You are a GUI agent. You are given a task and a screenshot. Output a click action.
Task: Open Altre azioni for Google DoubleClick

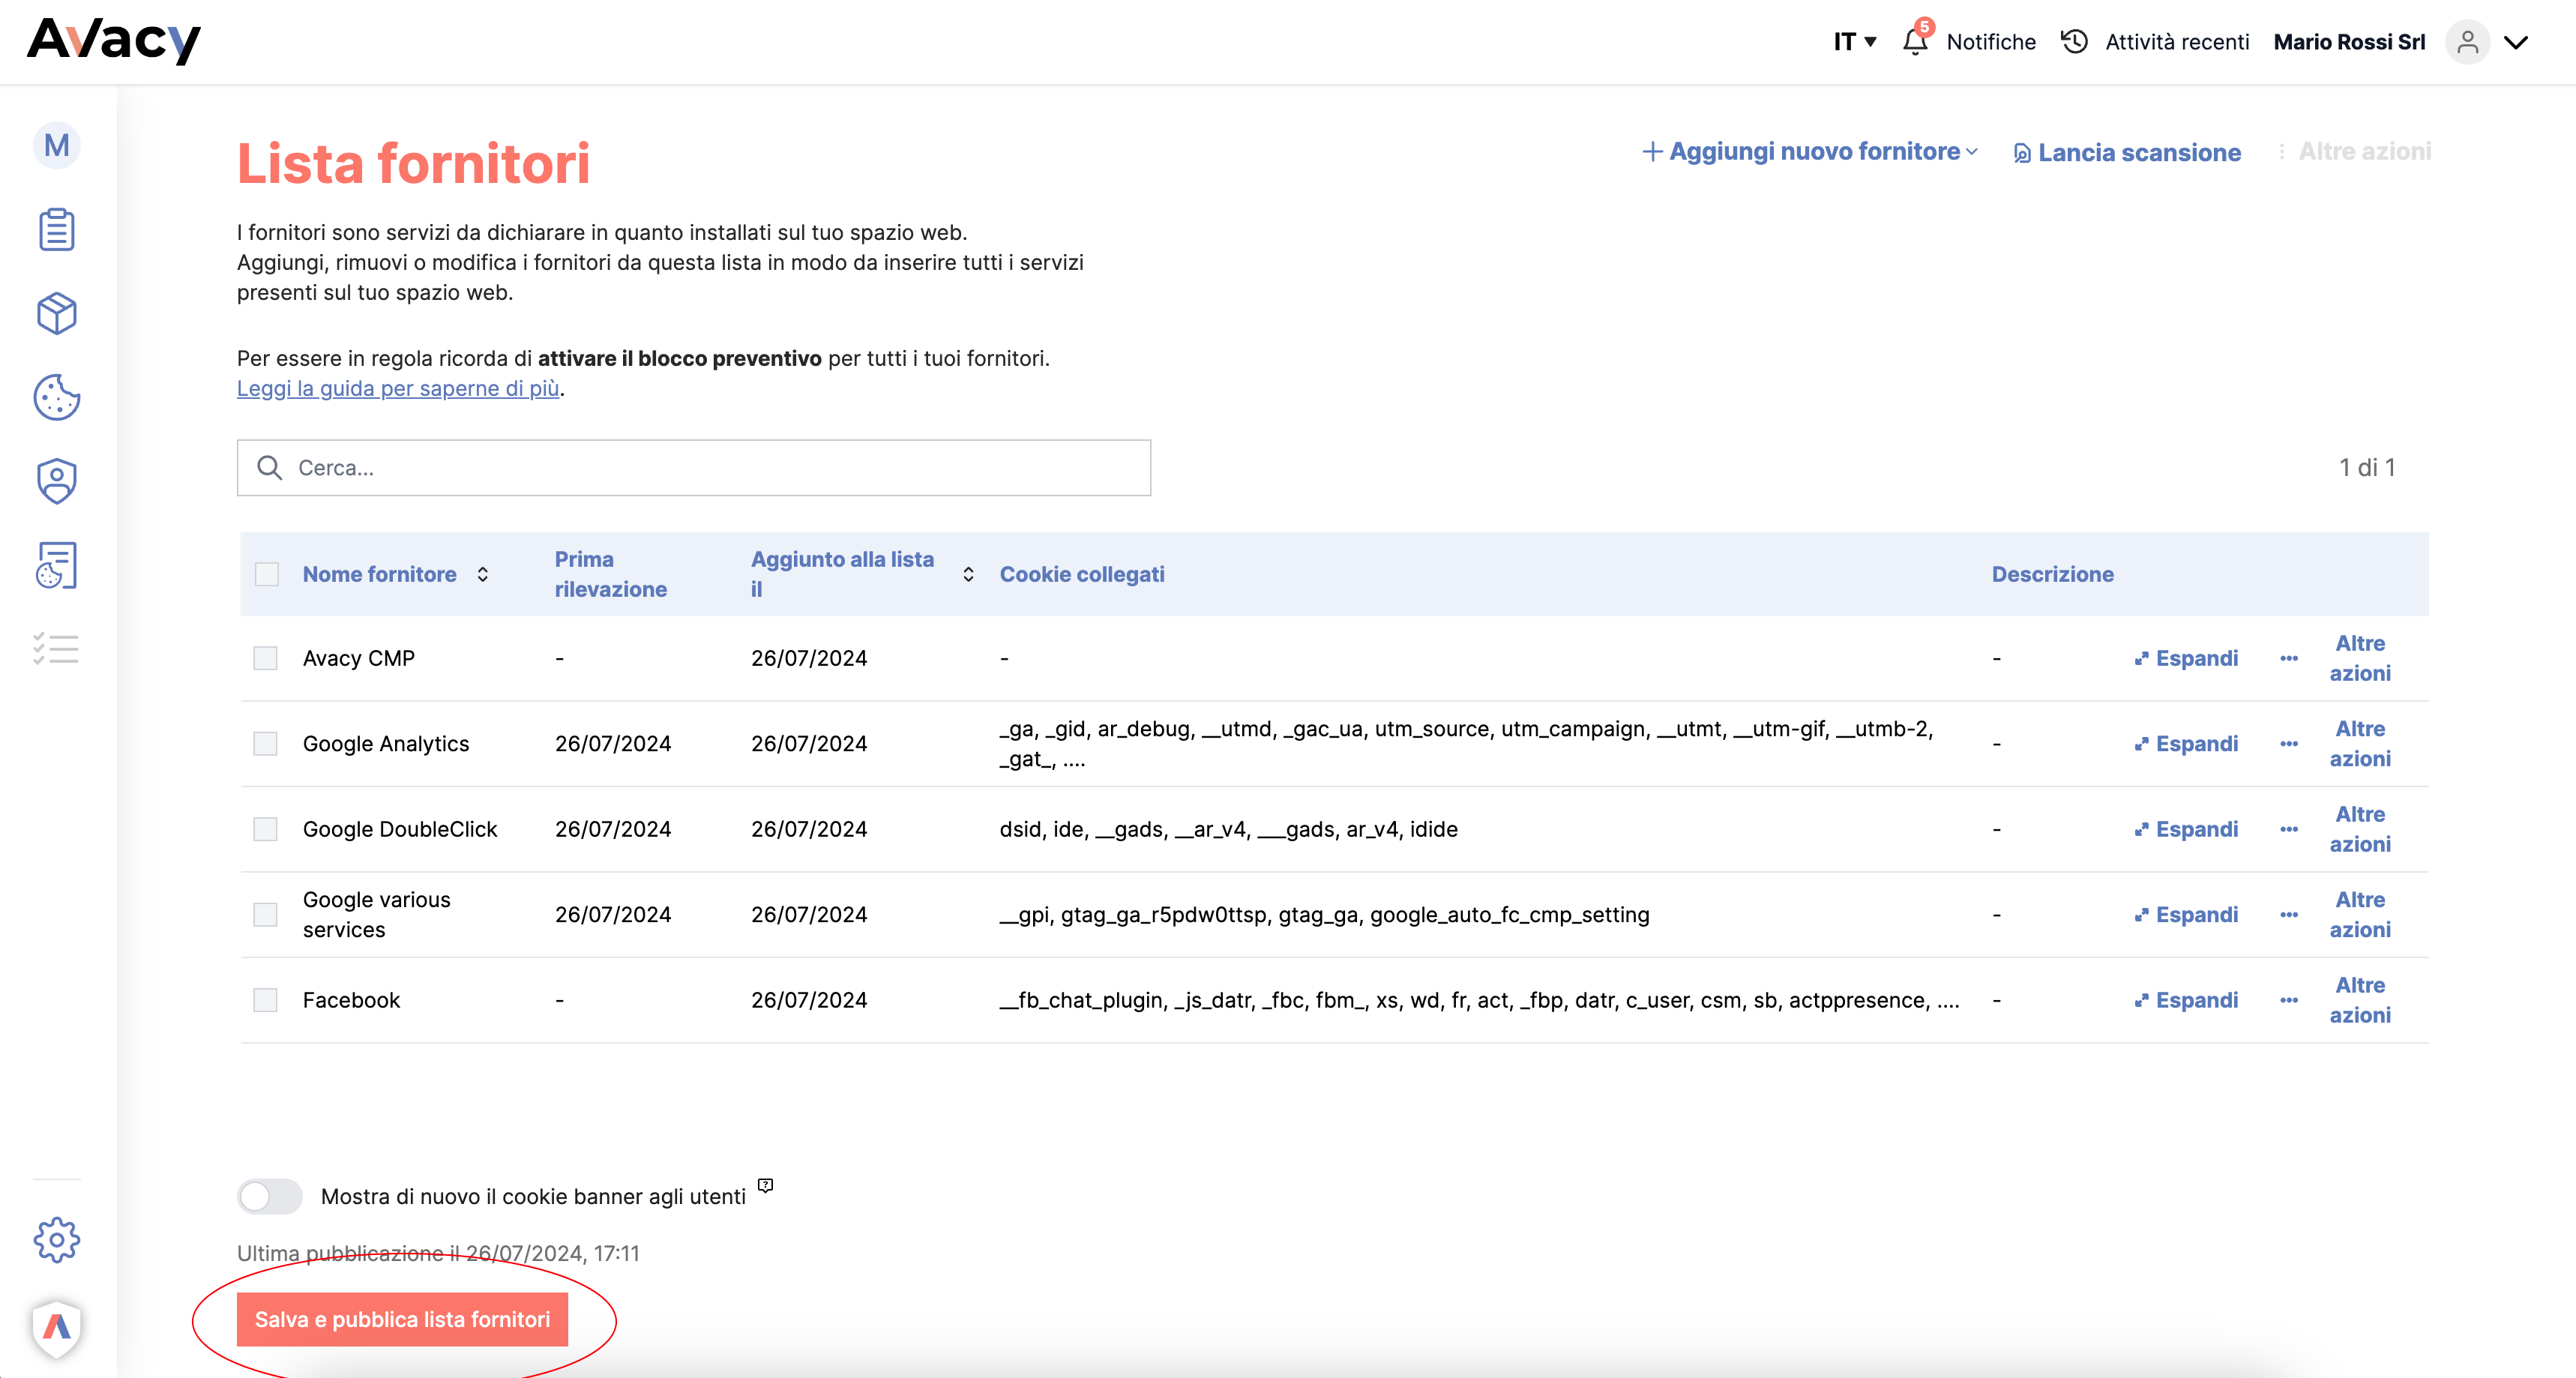pos(2361,830)
